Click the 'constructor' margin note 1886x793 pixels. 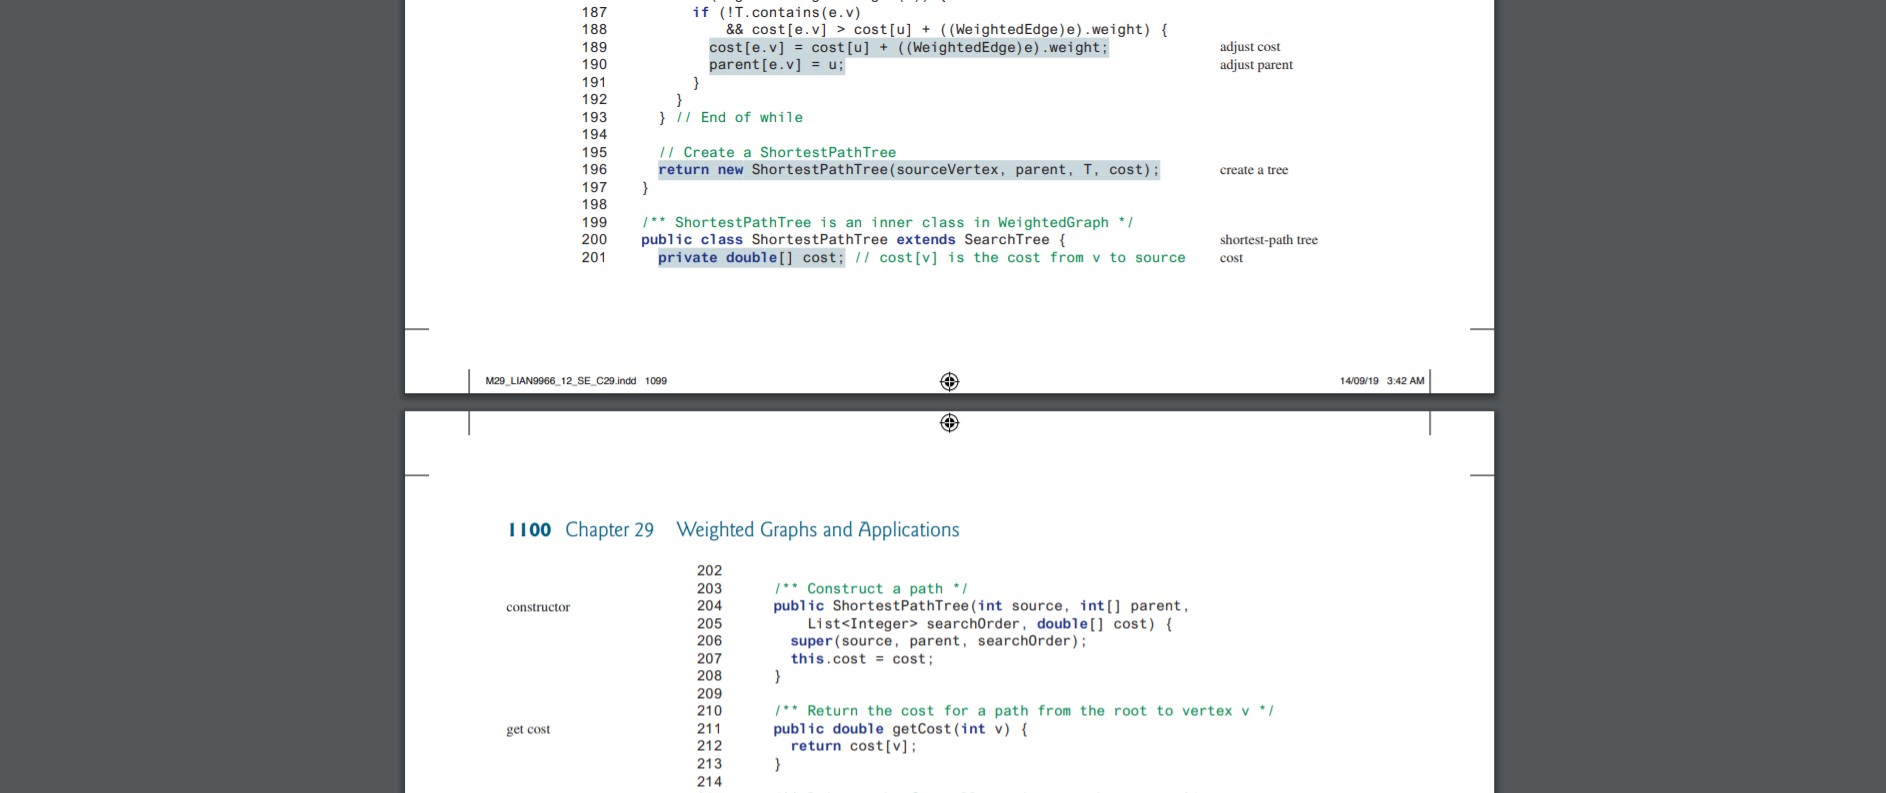point(538,607)
